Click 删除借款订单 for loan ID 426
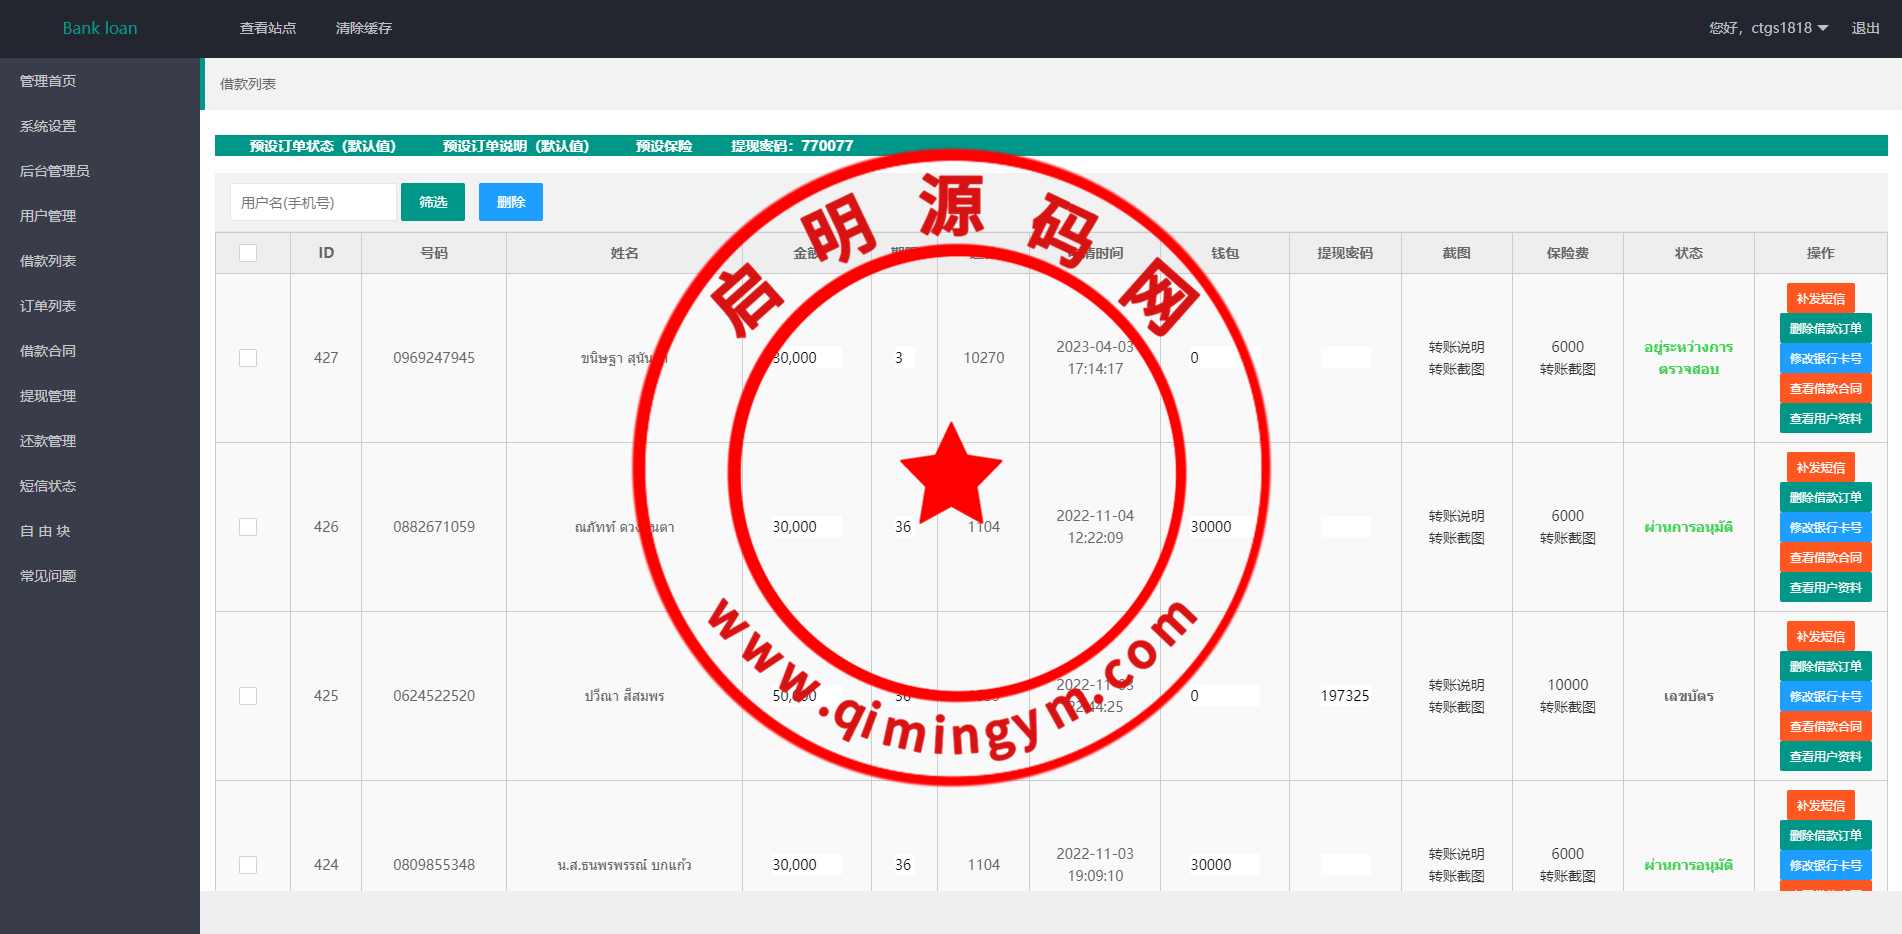Screen dimensions: 1902x934 [x=1825, y=497]
